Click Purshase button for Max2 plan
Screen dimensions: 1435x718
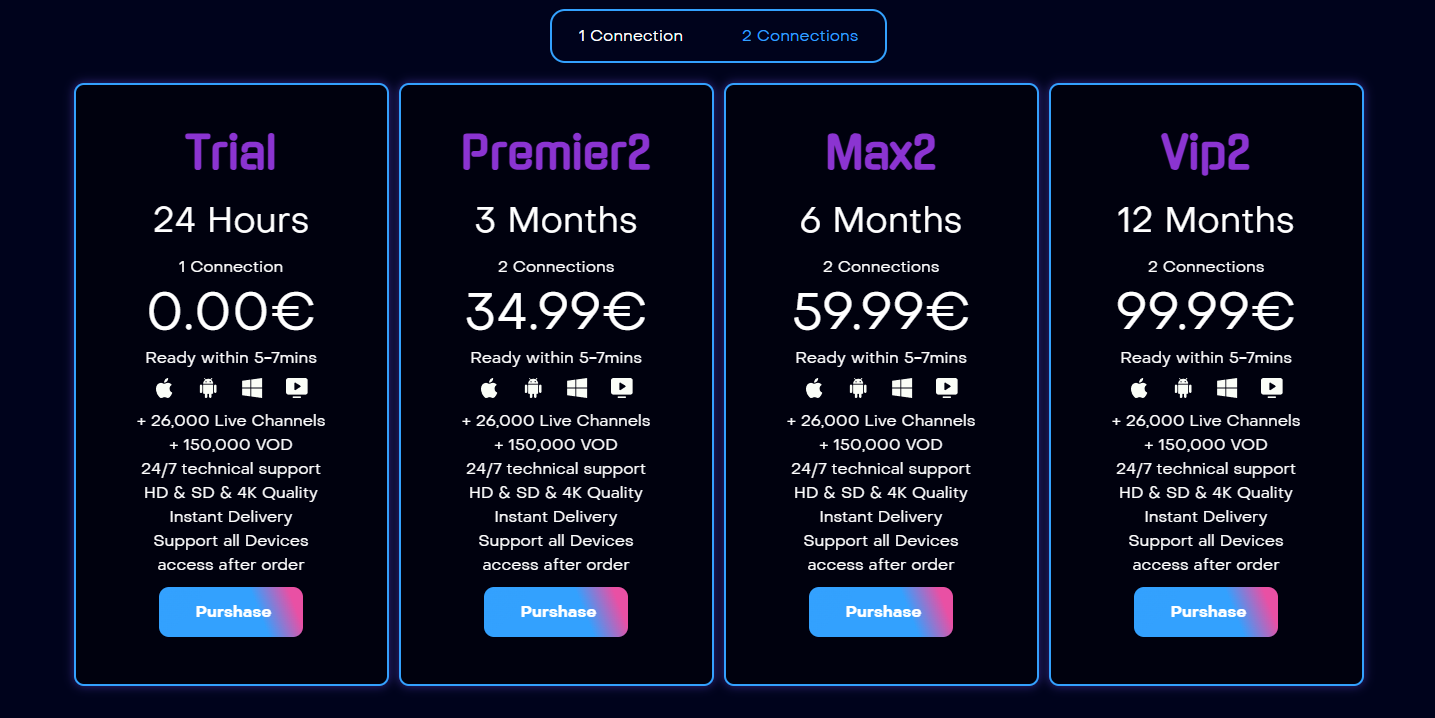click(881, 612)
